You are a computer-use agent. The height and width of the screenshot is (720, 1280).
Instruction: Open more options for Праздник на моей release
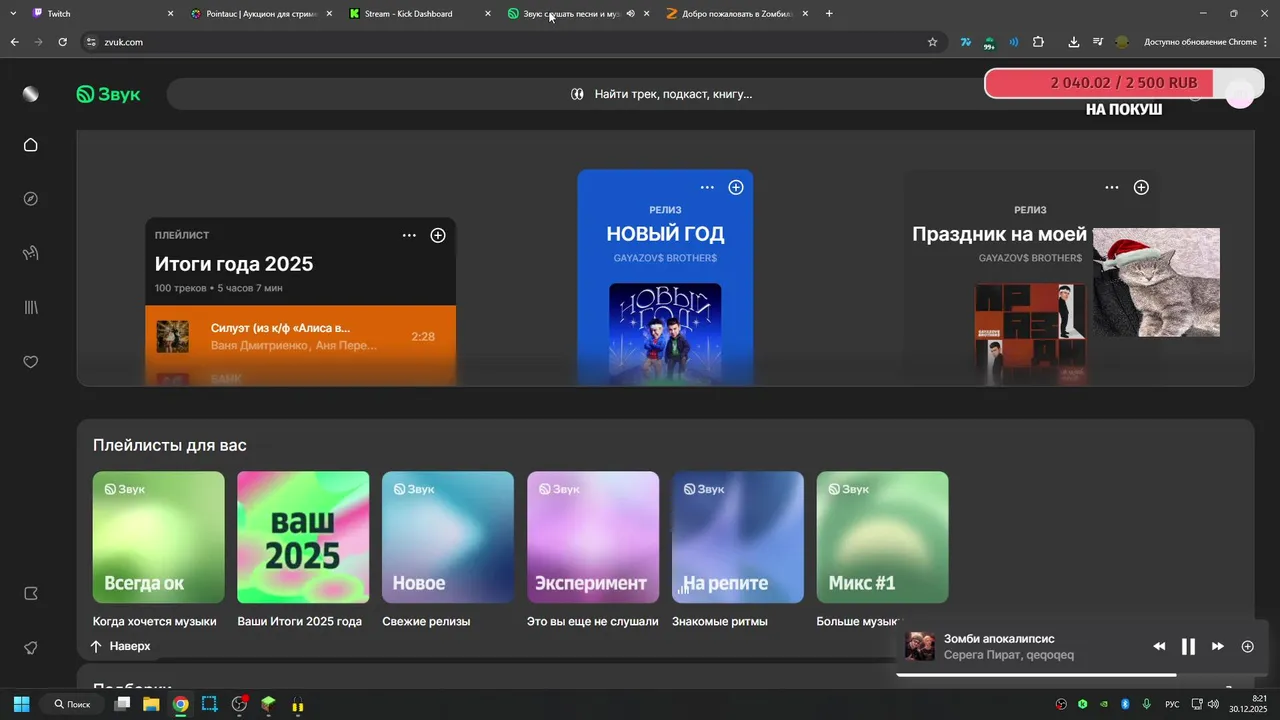[x=1112, y=187]
